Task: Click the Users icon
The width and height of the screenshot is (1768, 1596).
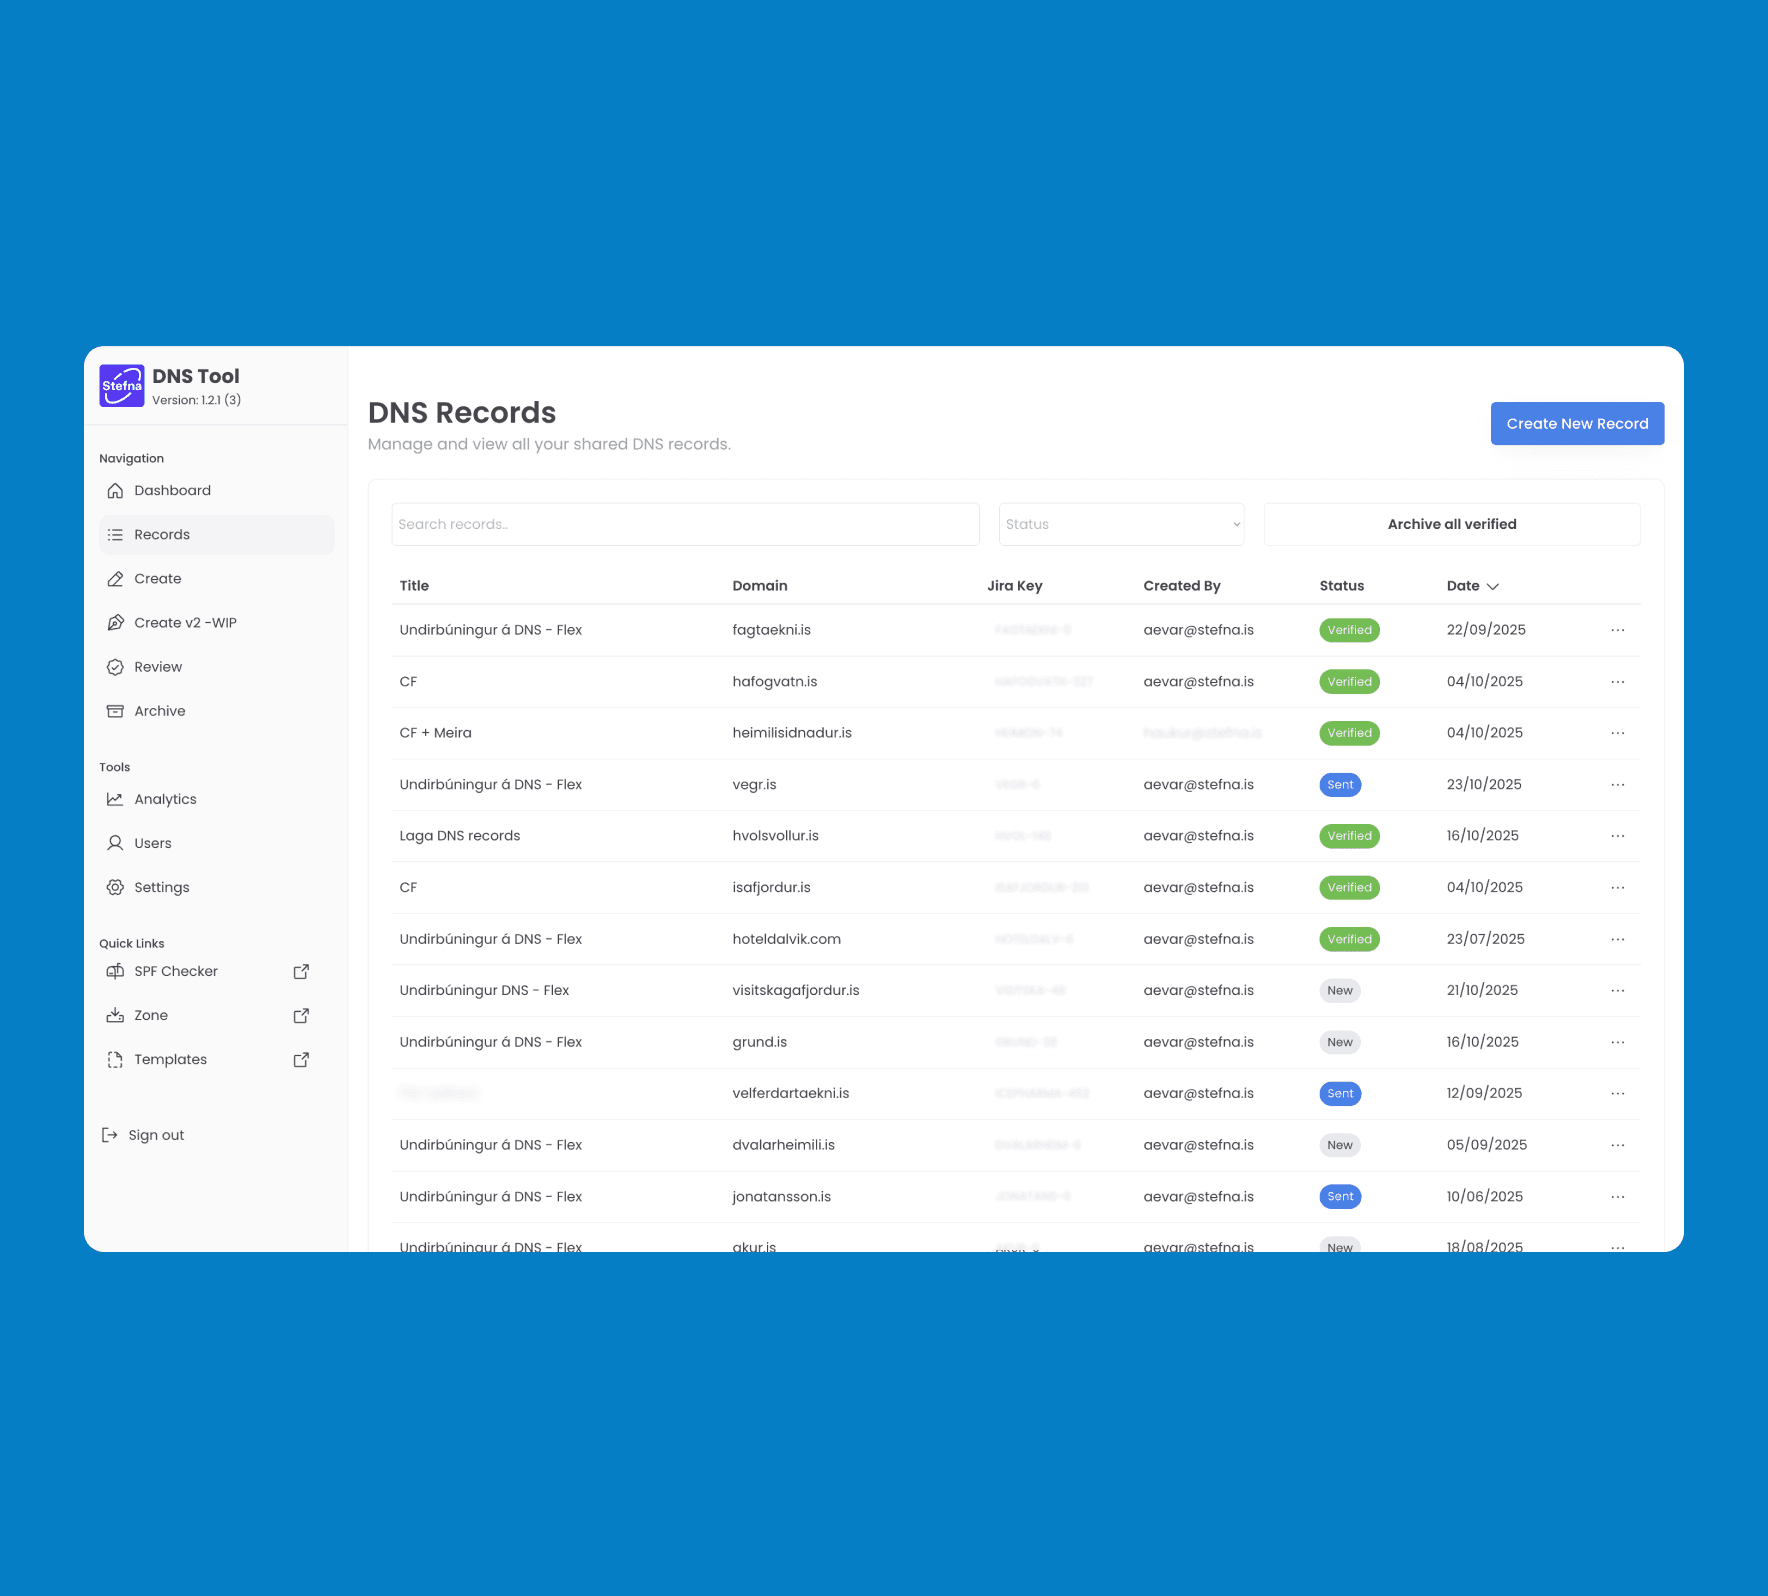Action: tap(115, 843)
